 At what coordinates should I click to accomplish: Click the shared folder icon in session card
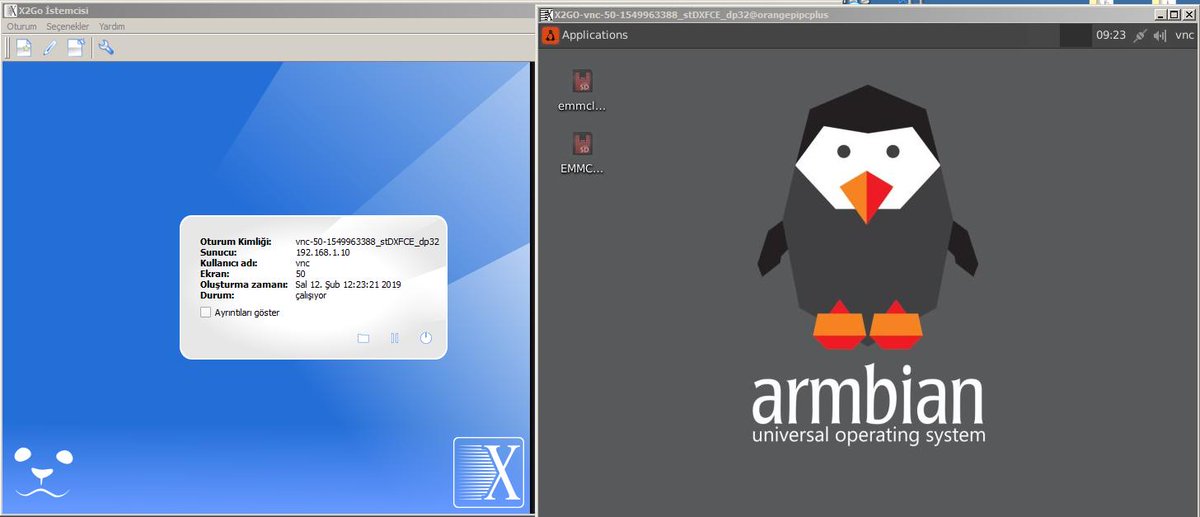coord(363,339)
